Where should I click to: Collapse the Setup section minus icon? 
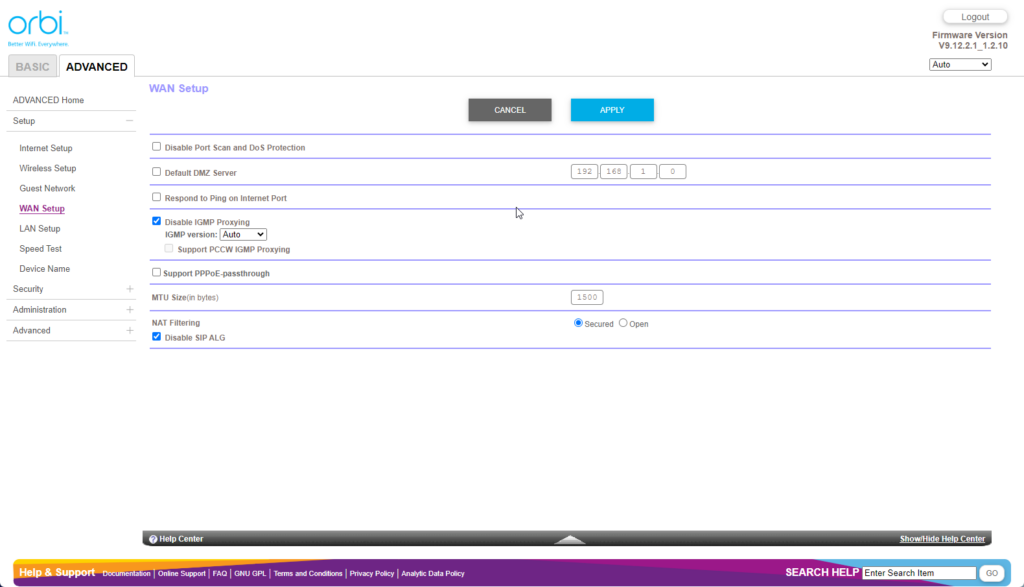(129, 121)
